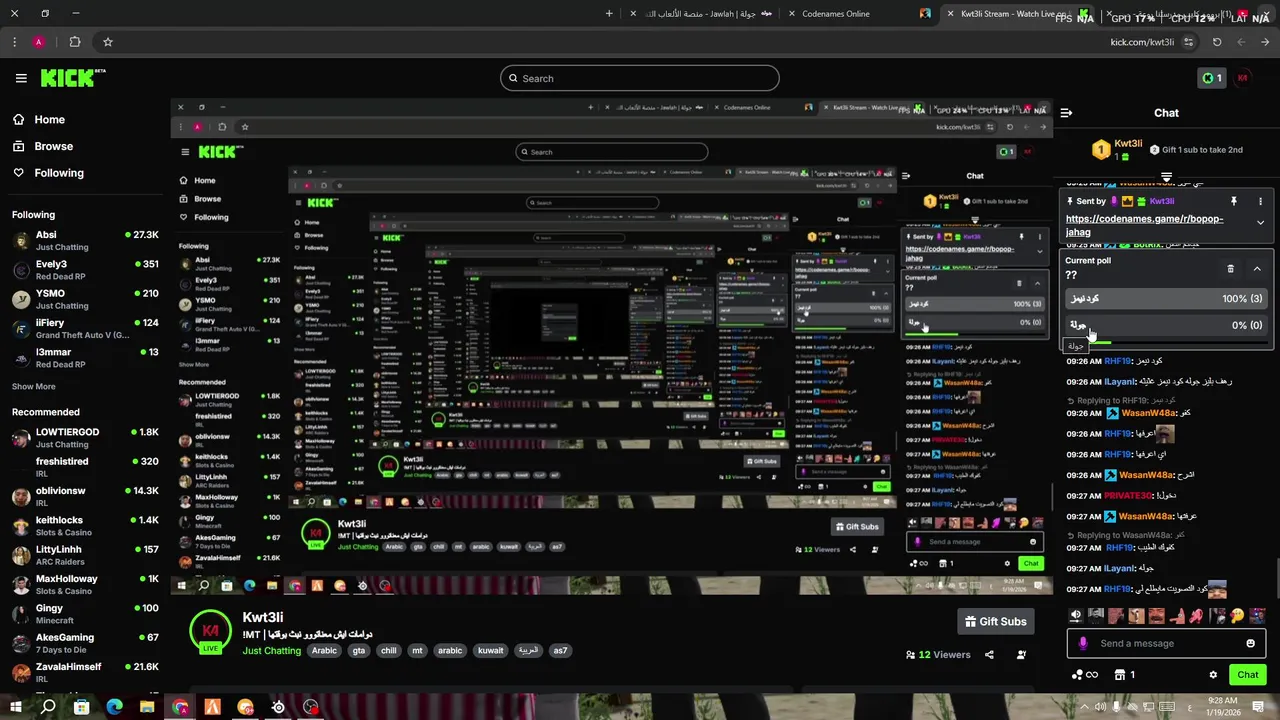Bookmark page with the star icon
This screenshot has height=720, width=1280.
coord(108,42)
